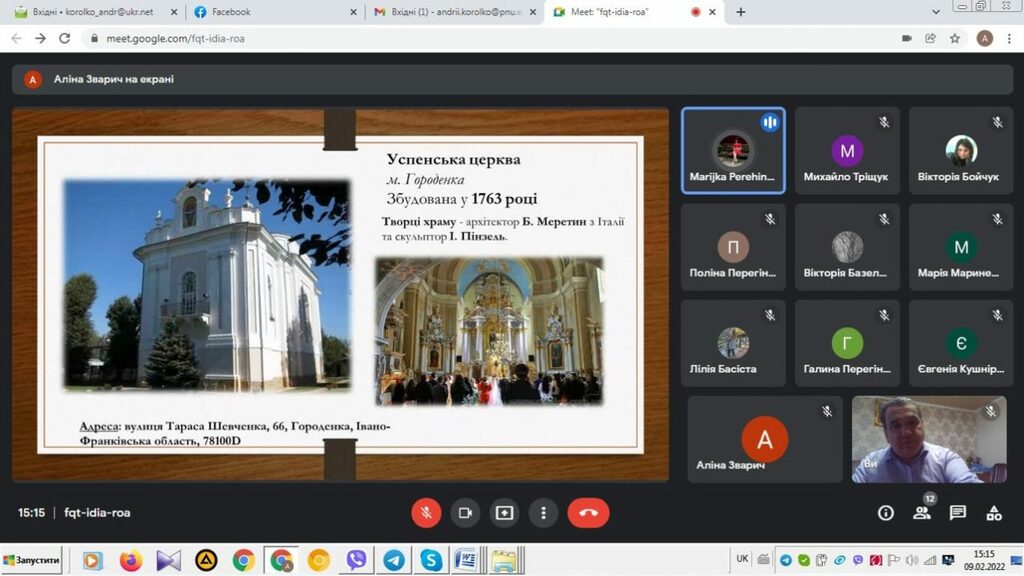Click the address bar with meet.google.com URL
Viewport: 1024px width, 576px height.
480,38
